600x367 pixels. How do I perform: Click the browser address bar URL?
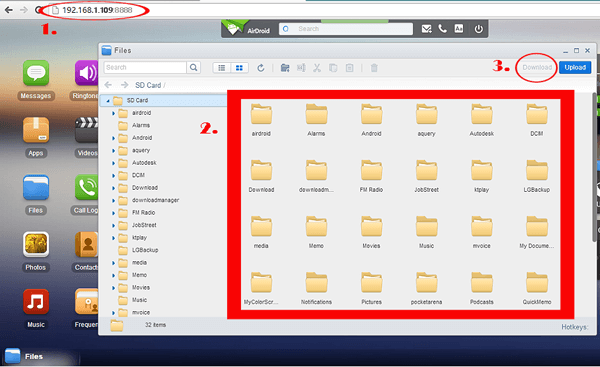pyautogui.click(x=97, y=10)
